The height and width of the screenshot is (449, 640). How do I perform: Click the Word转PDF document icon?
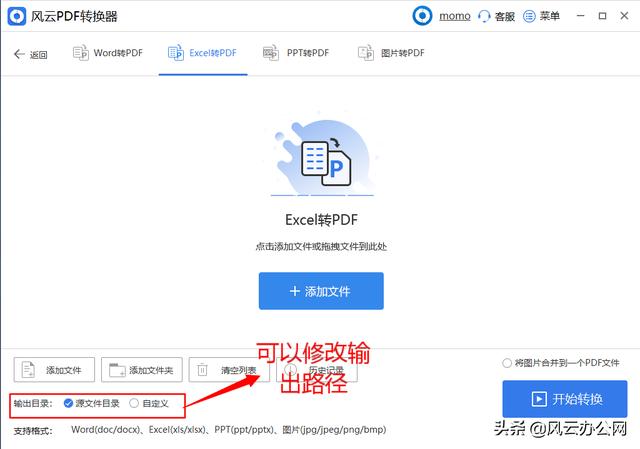[80, 53]
